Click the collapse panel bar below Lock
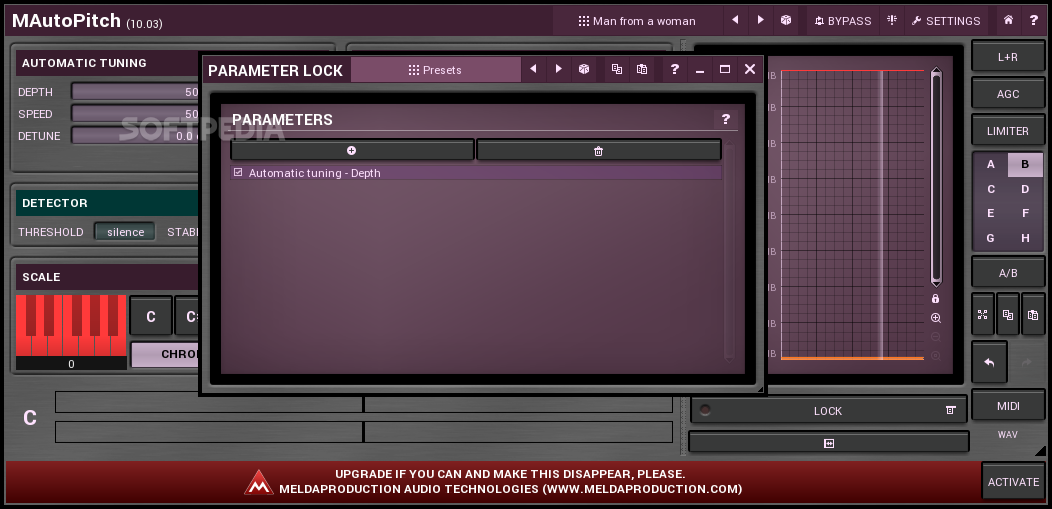Viewport: 1052px width, 509px height. [x=829, y=443]
